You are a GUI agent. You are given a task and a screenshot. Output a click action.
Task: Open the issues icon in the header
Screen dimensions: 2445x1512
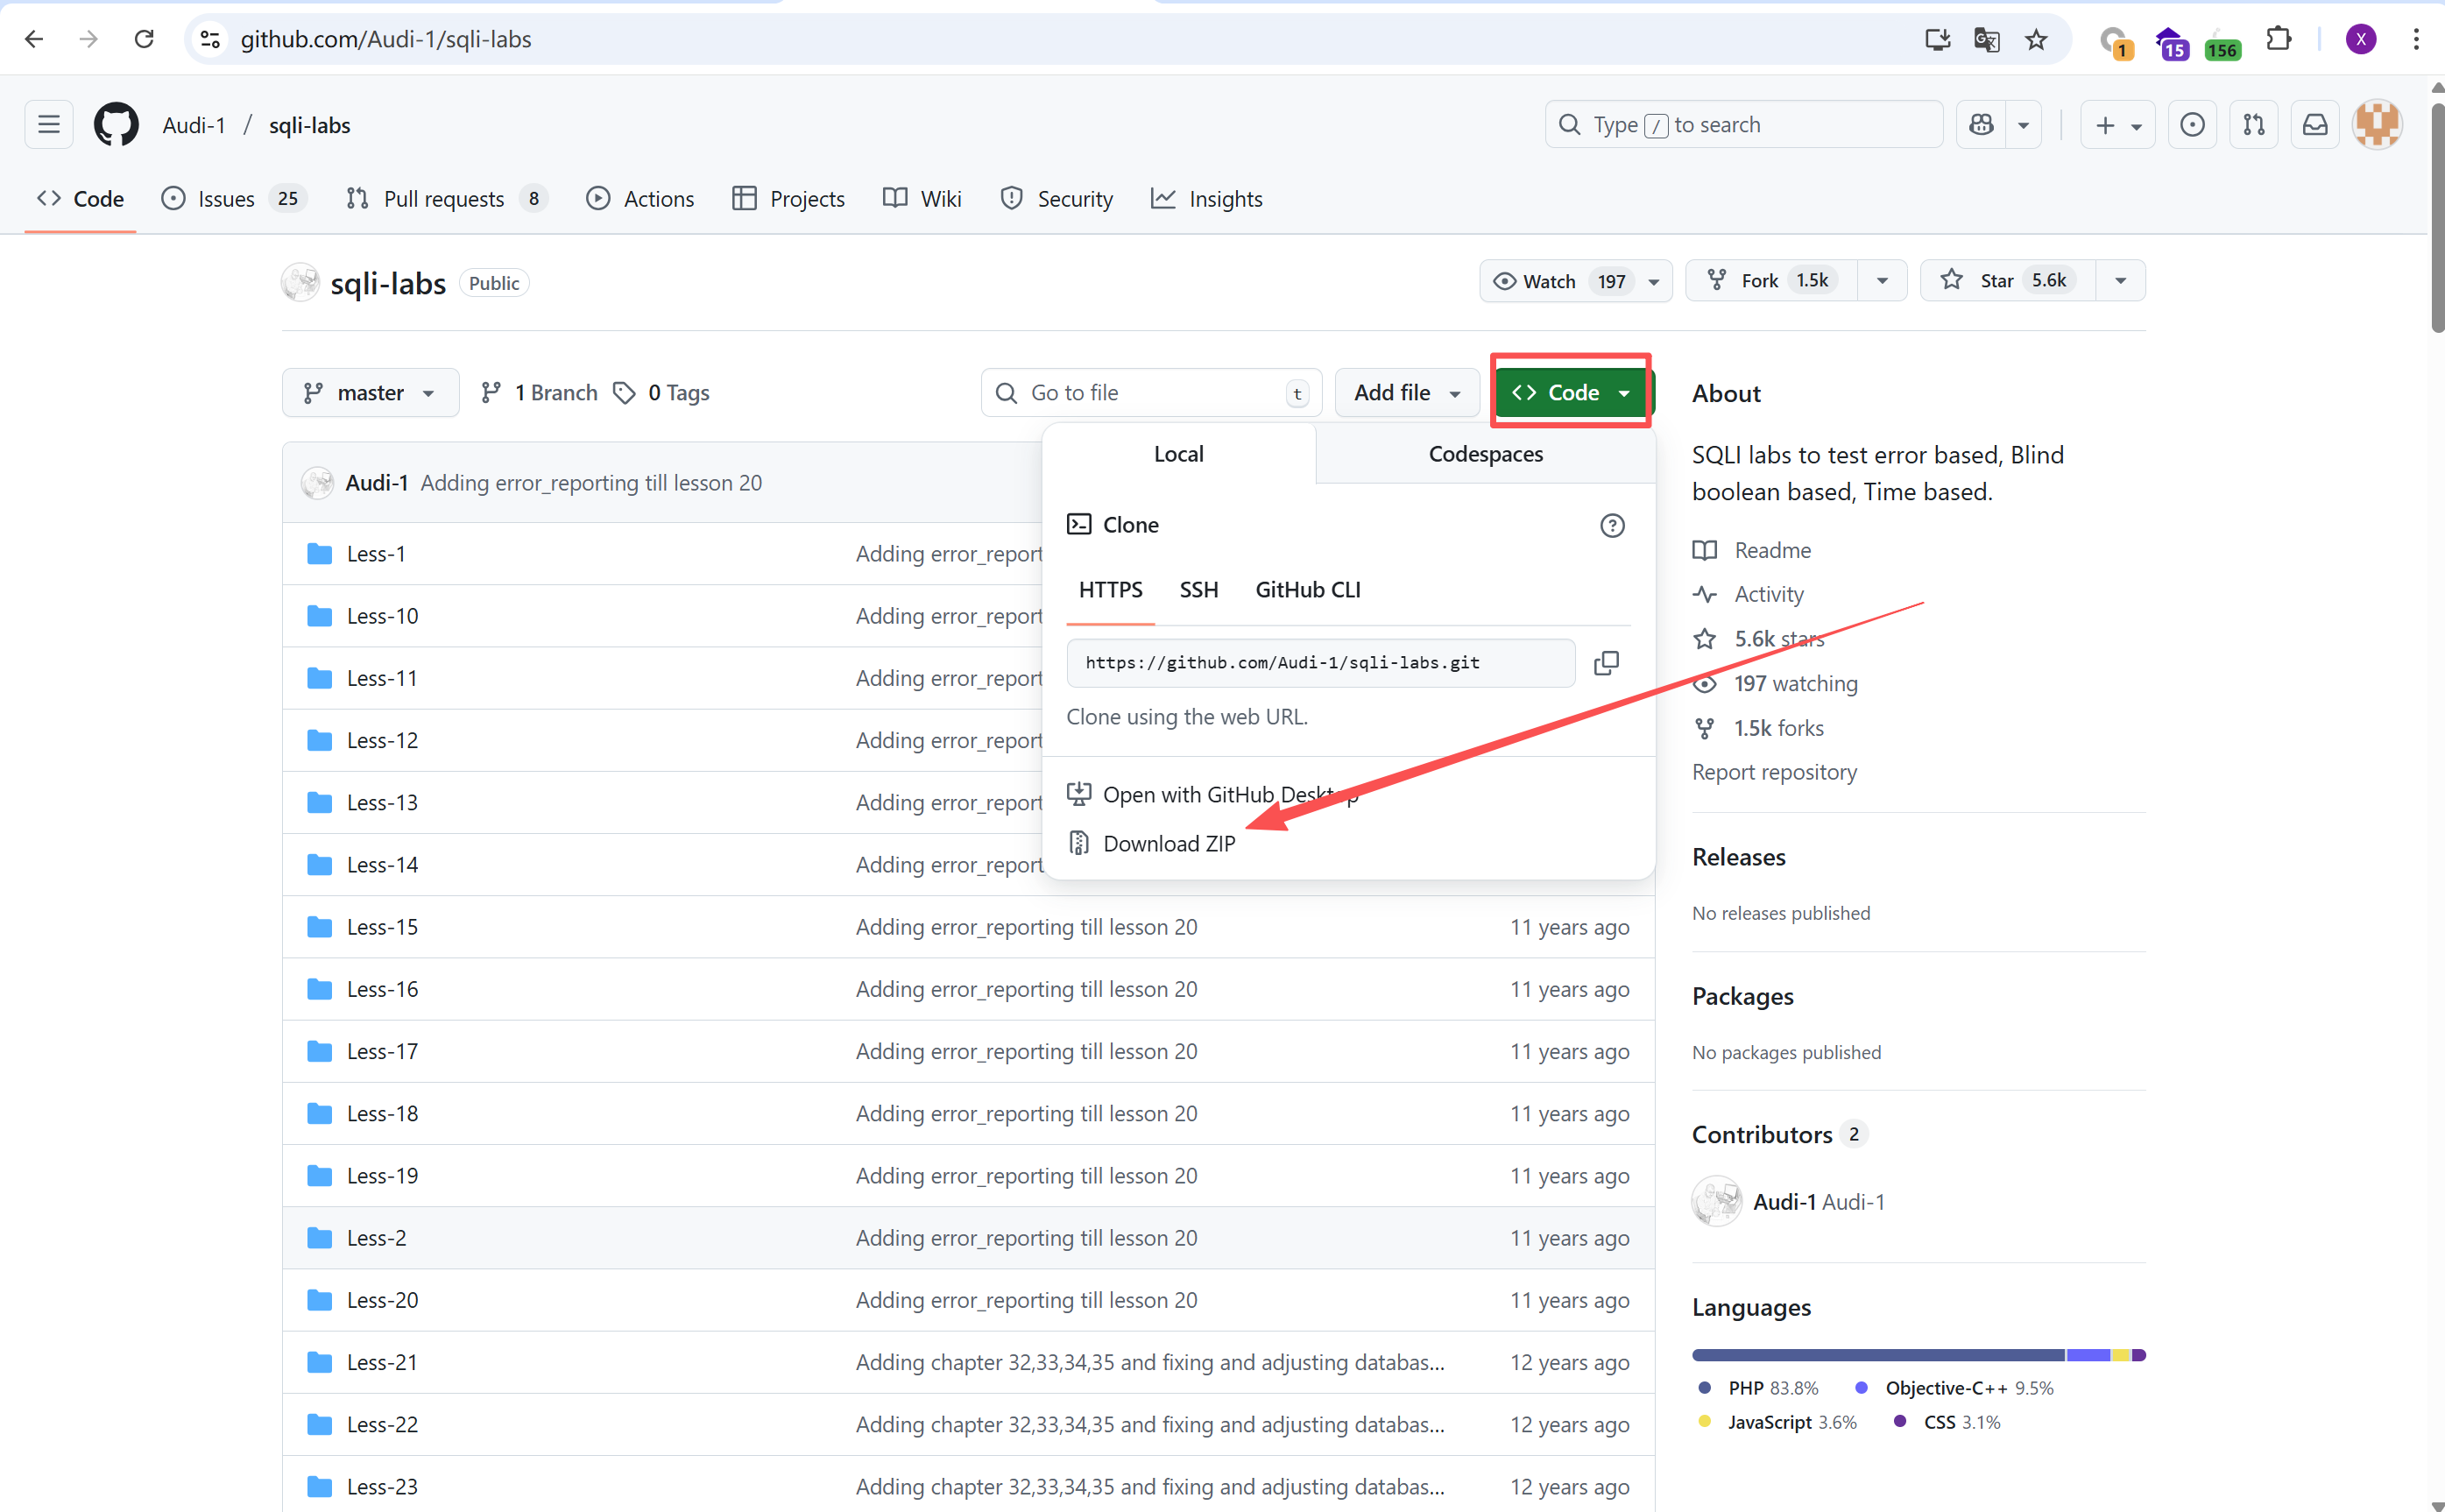click(2192, 125)
